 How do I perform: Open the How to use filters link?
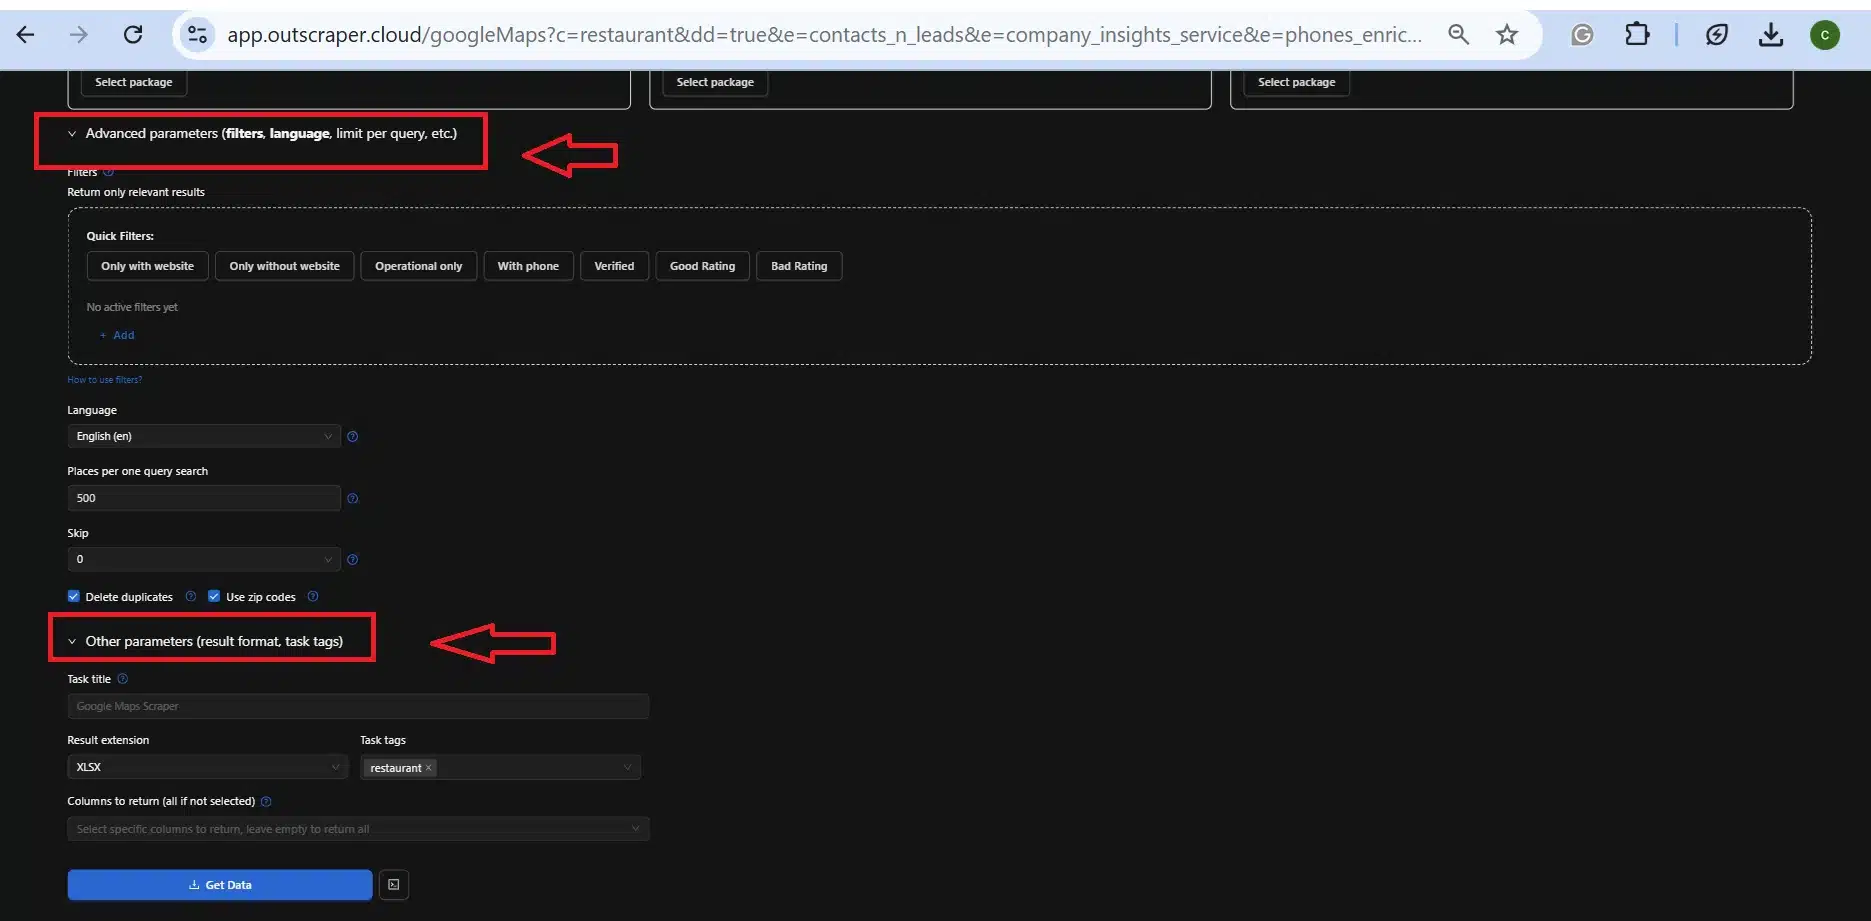point(104,380)
